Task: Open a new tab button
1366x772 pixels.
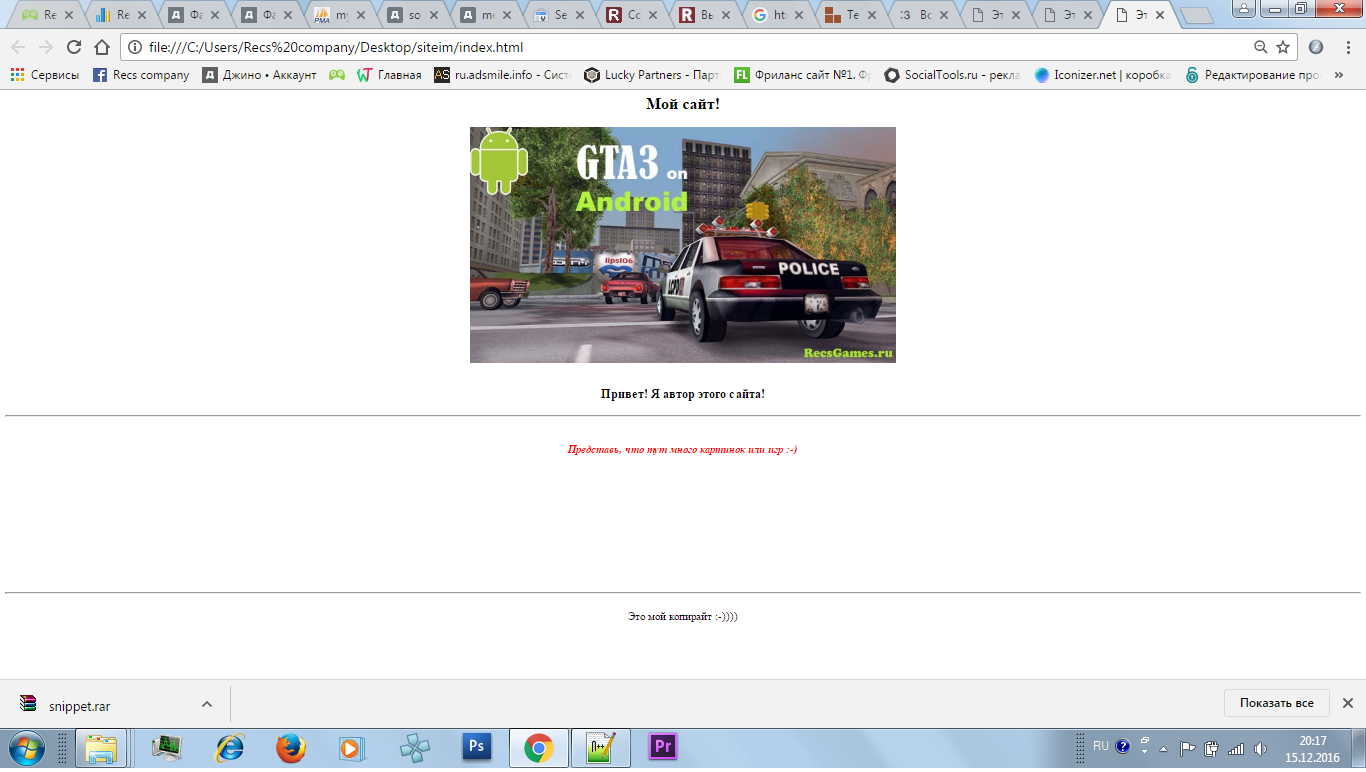Action: point(1196,16)
